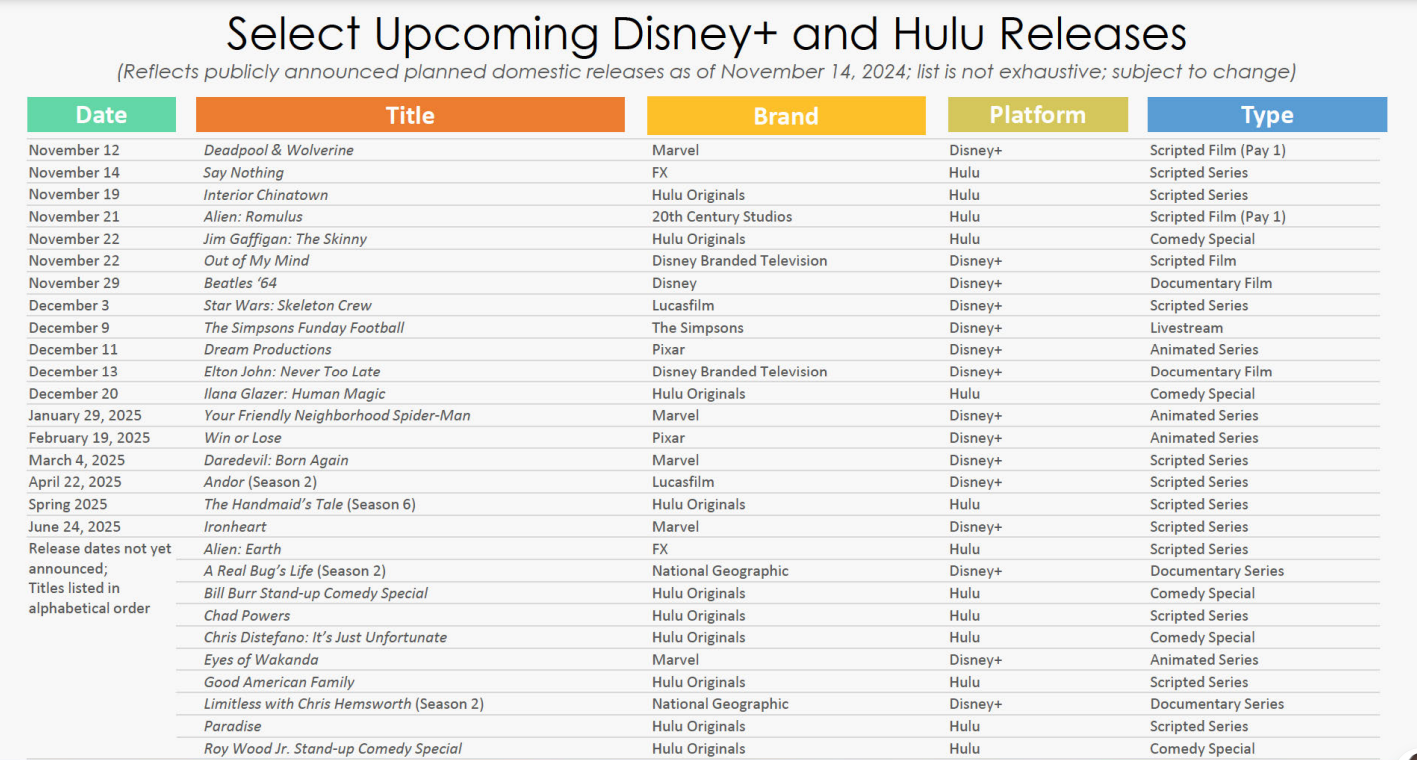Click the 'April 22, 2025' date
This screenshot has width=1417, height=760.
pos(75,482)
